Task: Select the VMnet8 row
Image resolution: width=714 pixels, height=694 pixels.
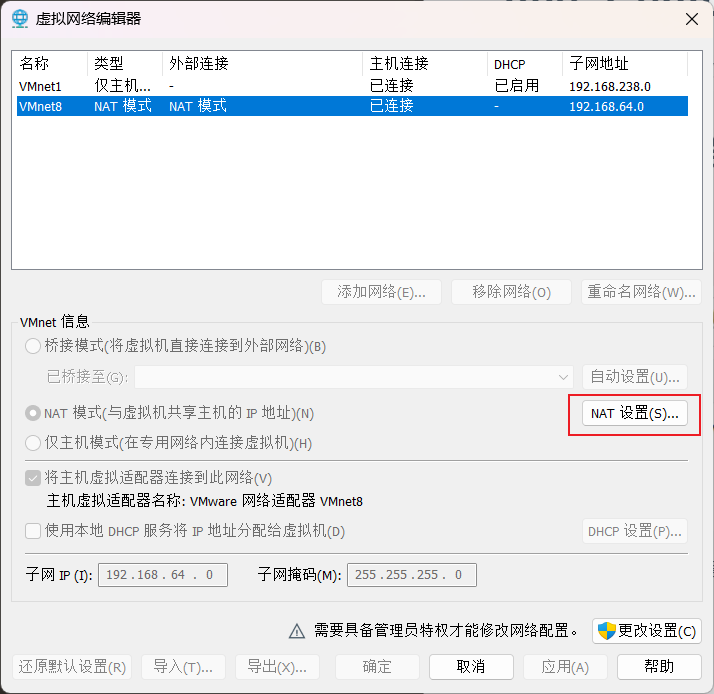Action: [352, 106]
